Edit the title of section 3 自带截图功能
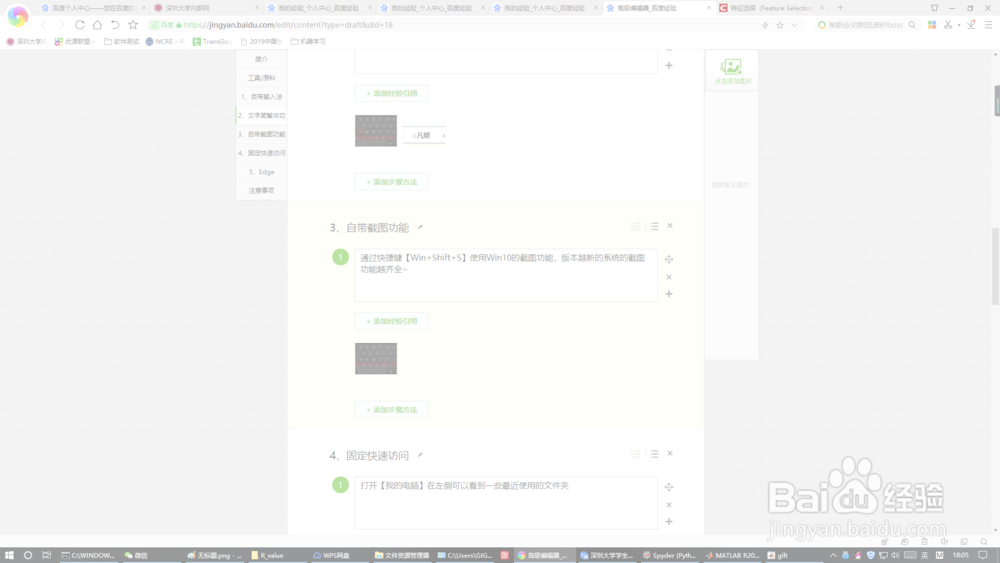This screenshot has width=1000, height=563. coord(420,227)
